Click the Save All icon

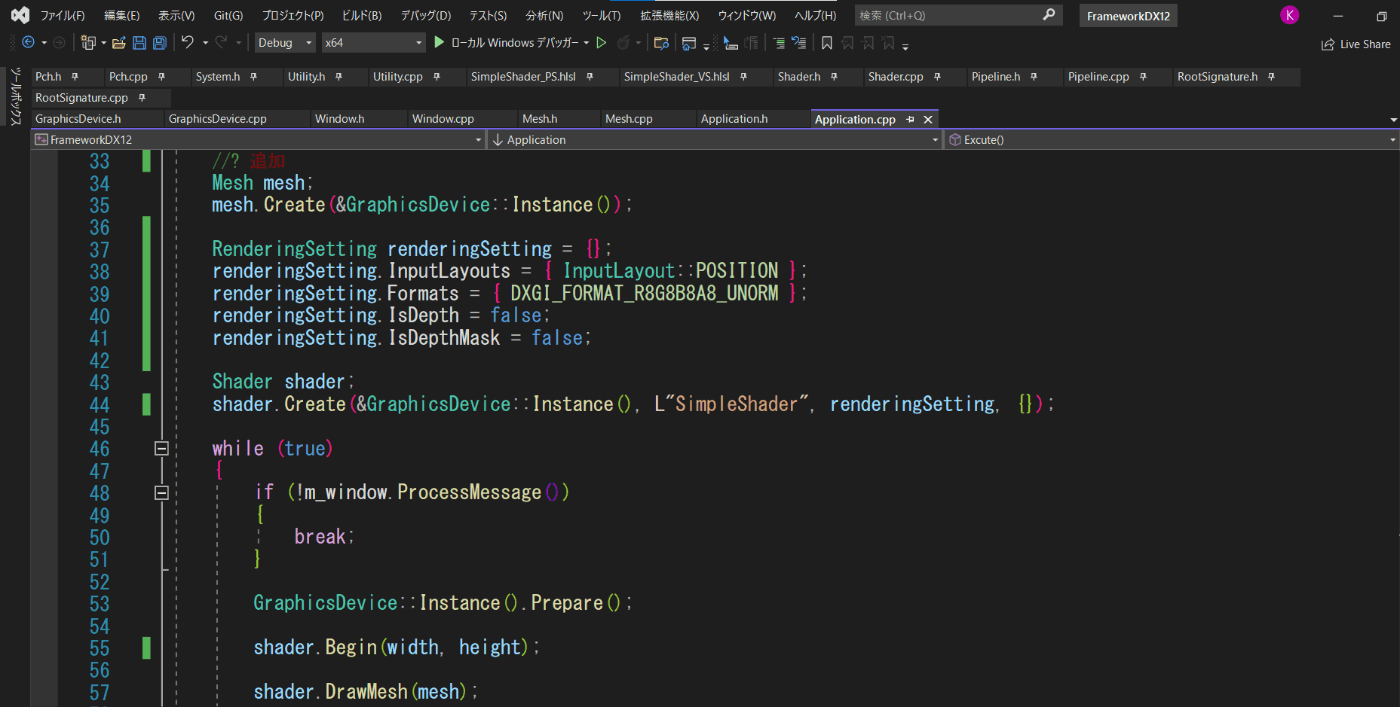160,42
